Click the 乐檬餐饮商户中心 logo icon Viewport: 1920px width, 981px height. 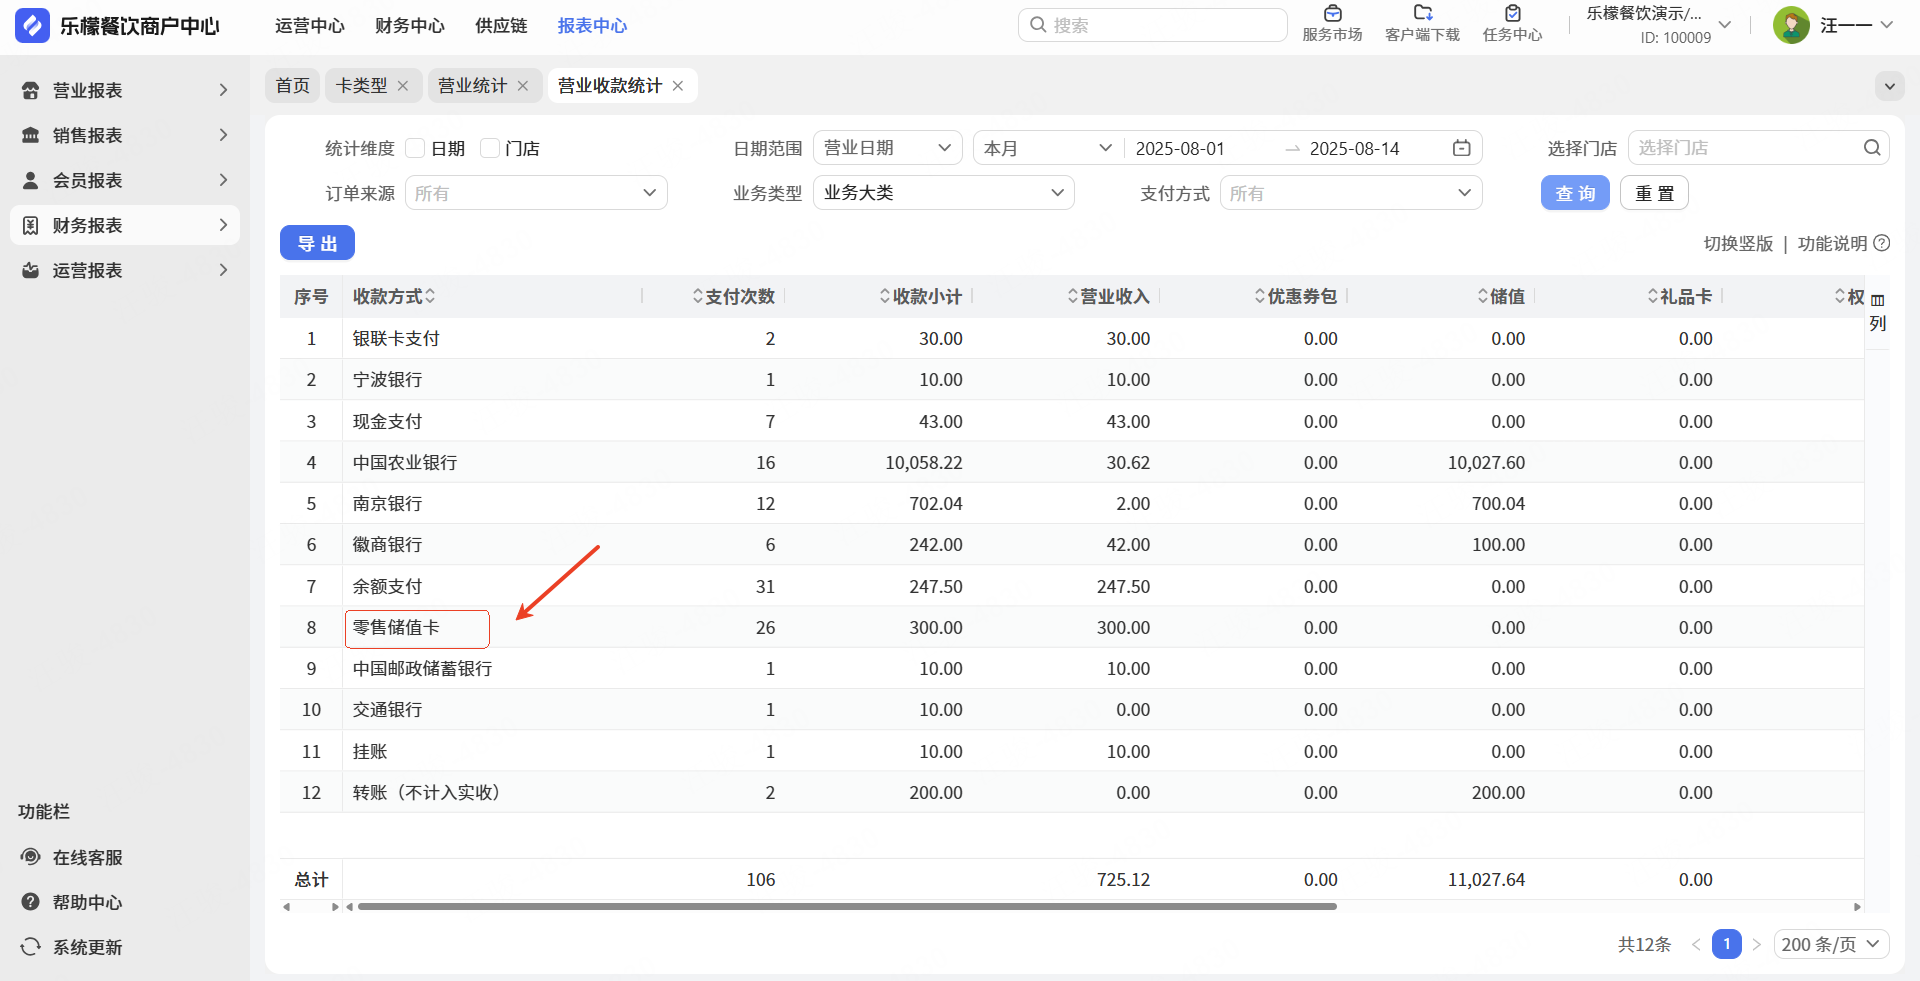pos(32,25)
